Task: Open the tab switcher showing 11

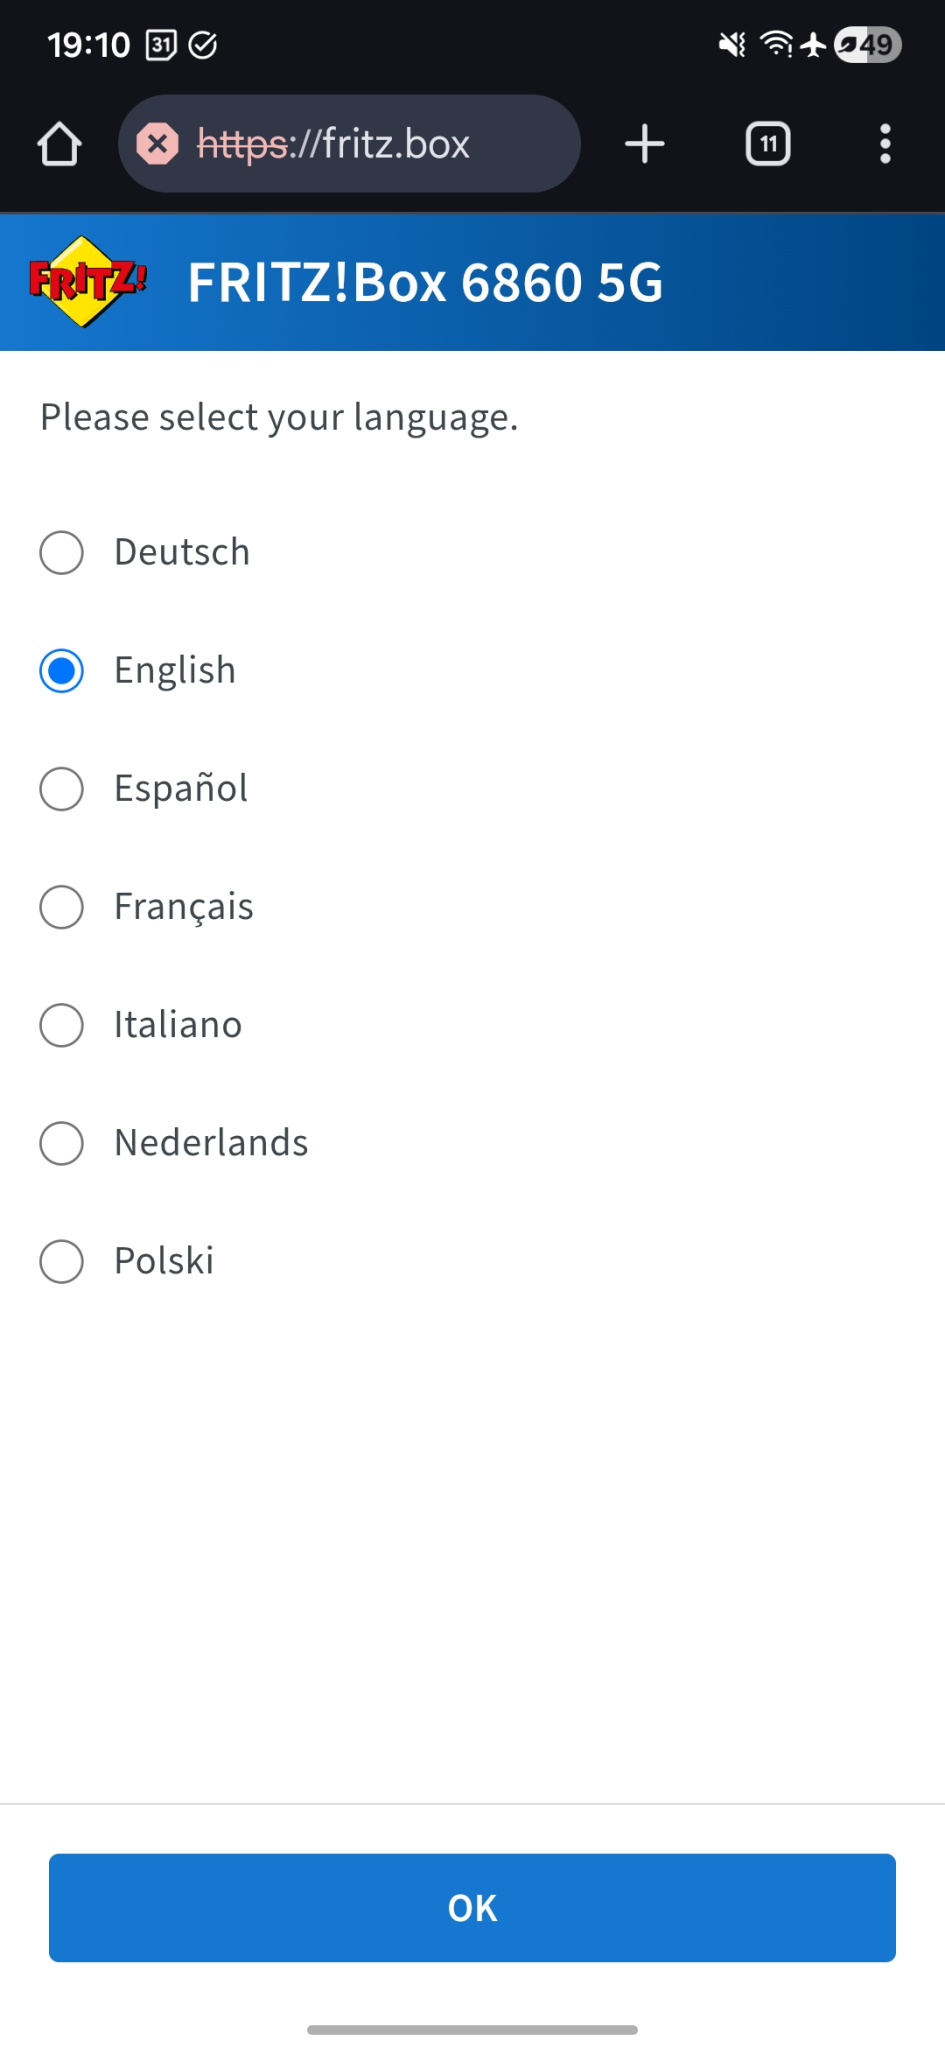Action: point(767,144)
